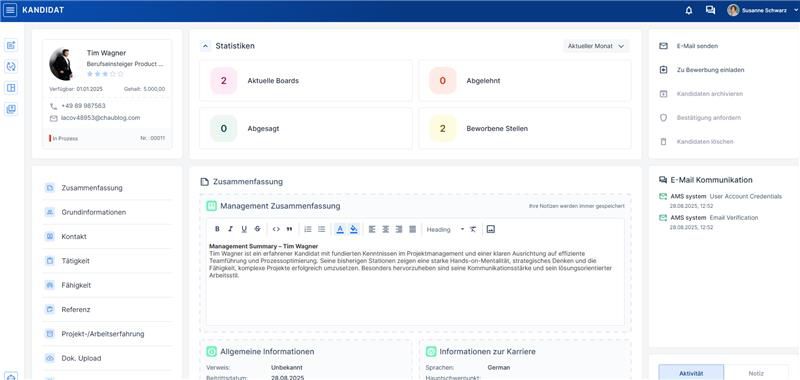Toggle blockquote formatting
This screenshot has height=380, width=800.
click(289, 230)
